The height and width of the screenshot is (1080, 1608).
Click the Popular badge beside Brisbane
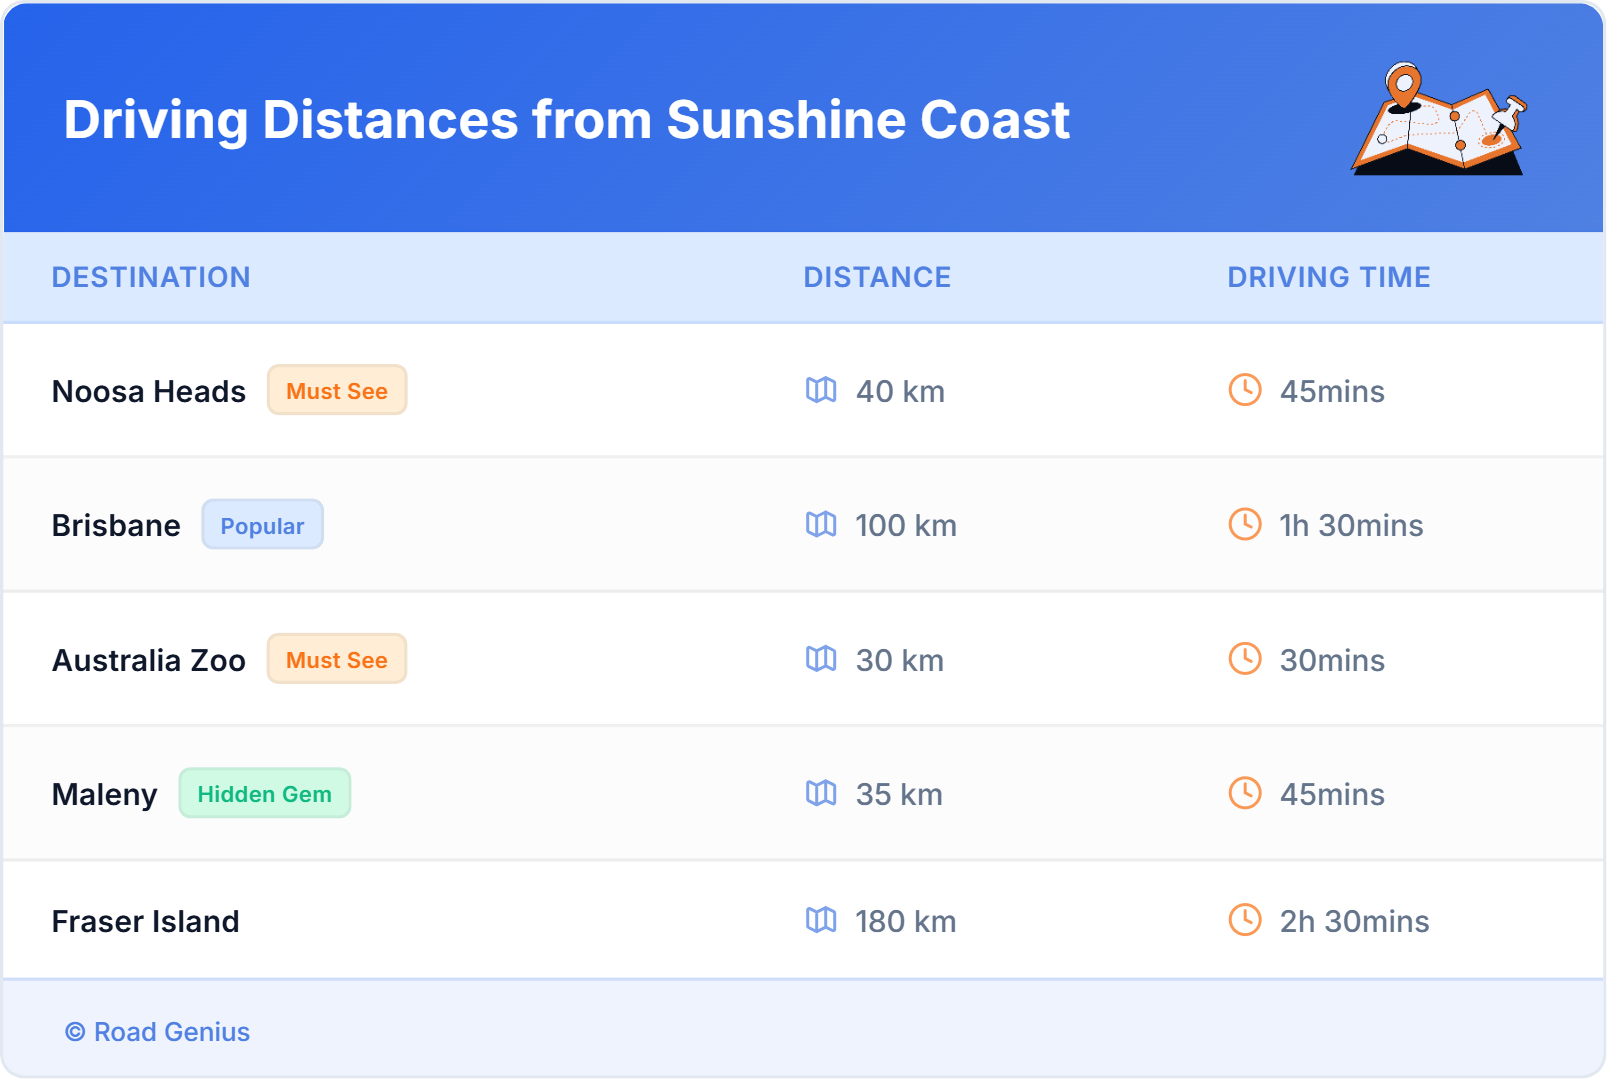click(262, 525)
